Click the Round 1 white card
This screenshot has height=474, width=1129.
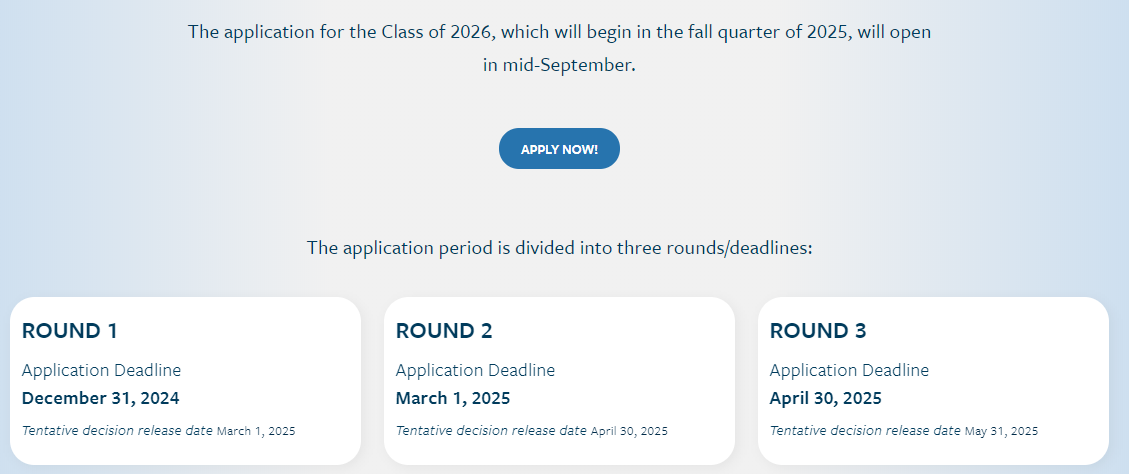coord(185,380)
